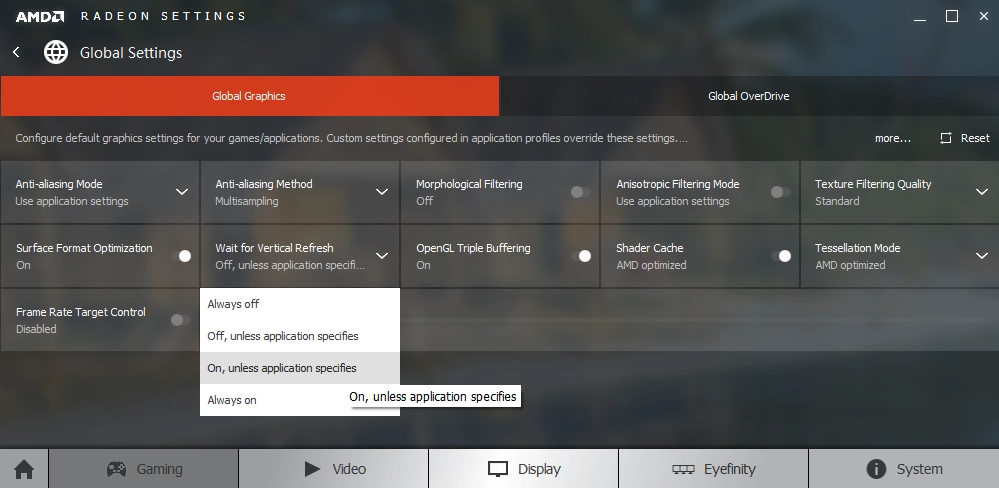Disable Surface Format Optimization switch
Screen dimensions: 999x488
click(x=182, y=256)
